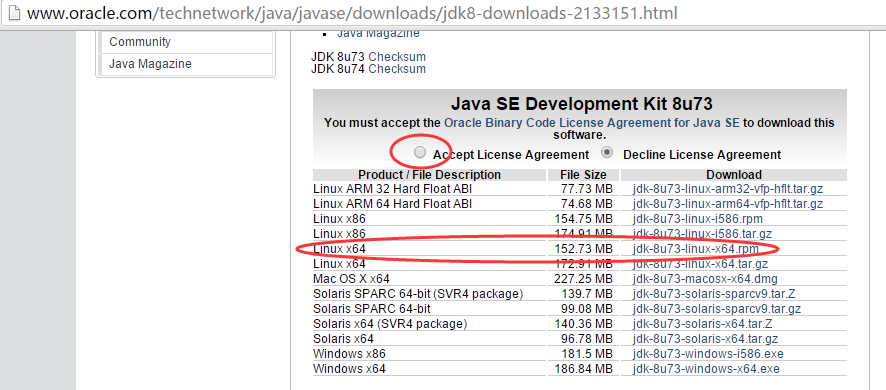
Task: Click the Download column header
Action: click(734, 175)
